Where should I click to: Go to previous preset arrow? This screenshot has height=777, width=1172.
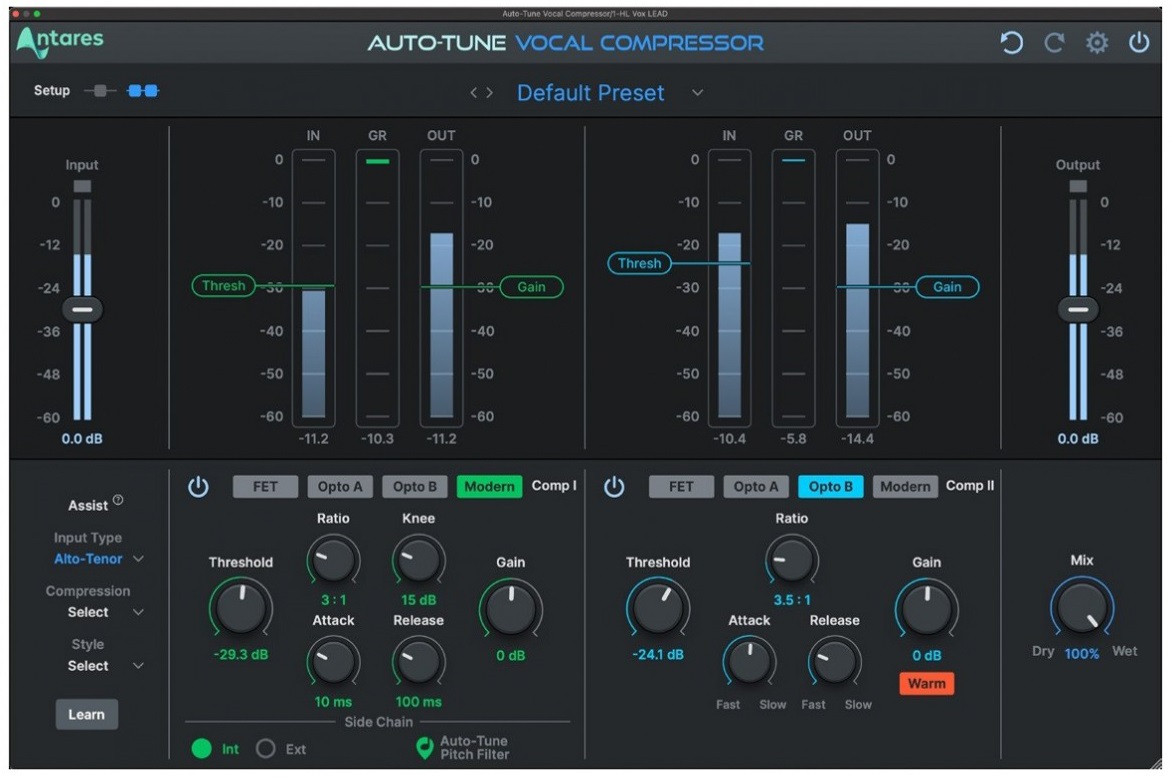pos(473,93)
